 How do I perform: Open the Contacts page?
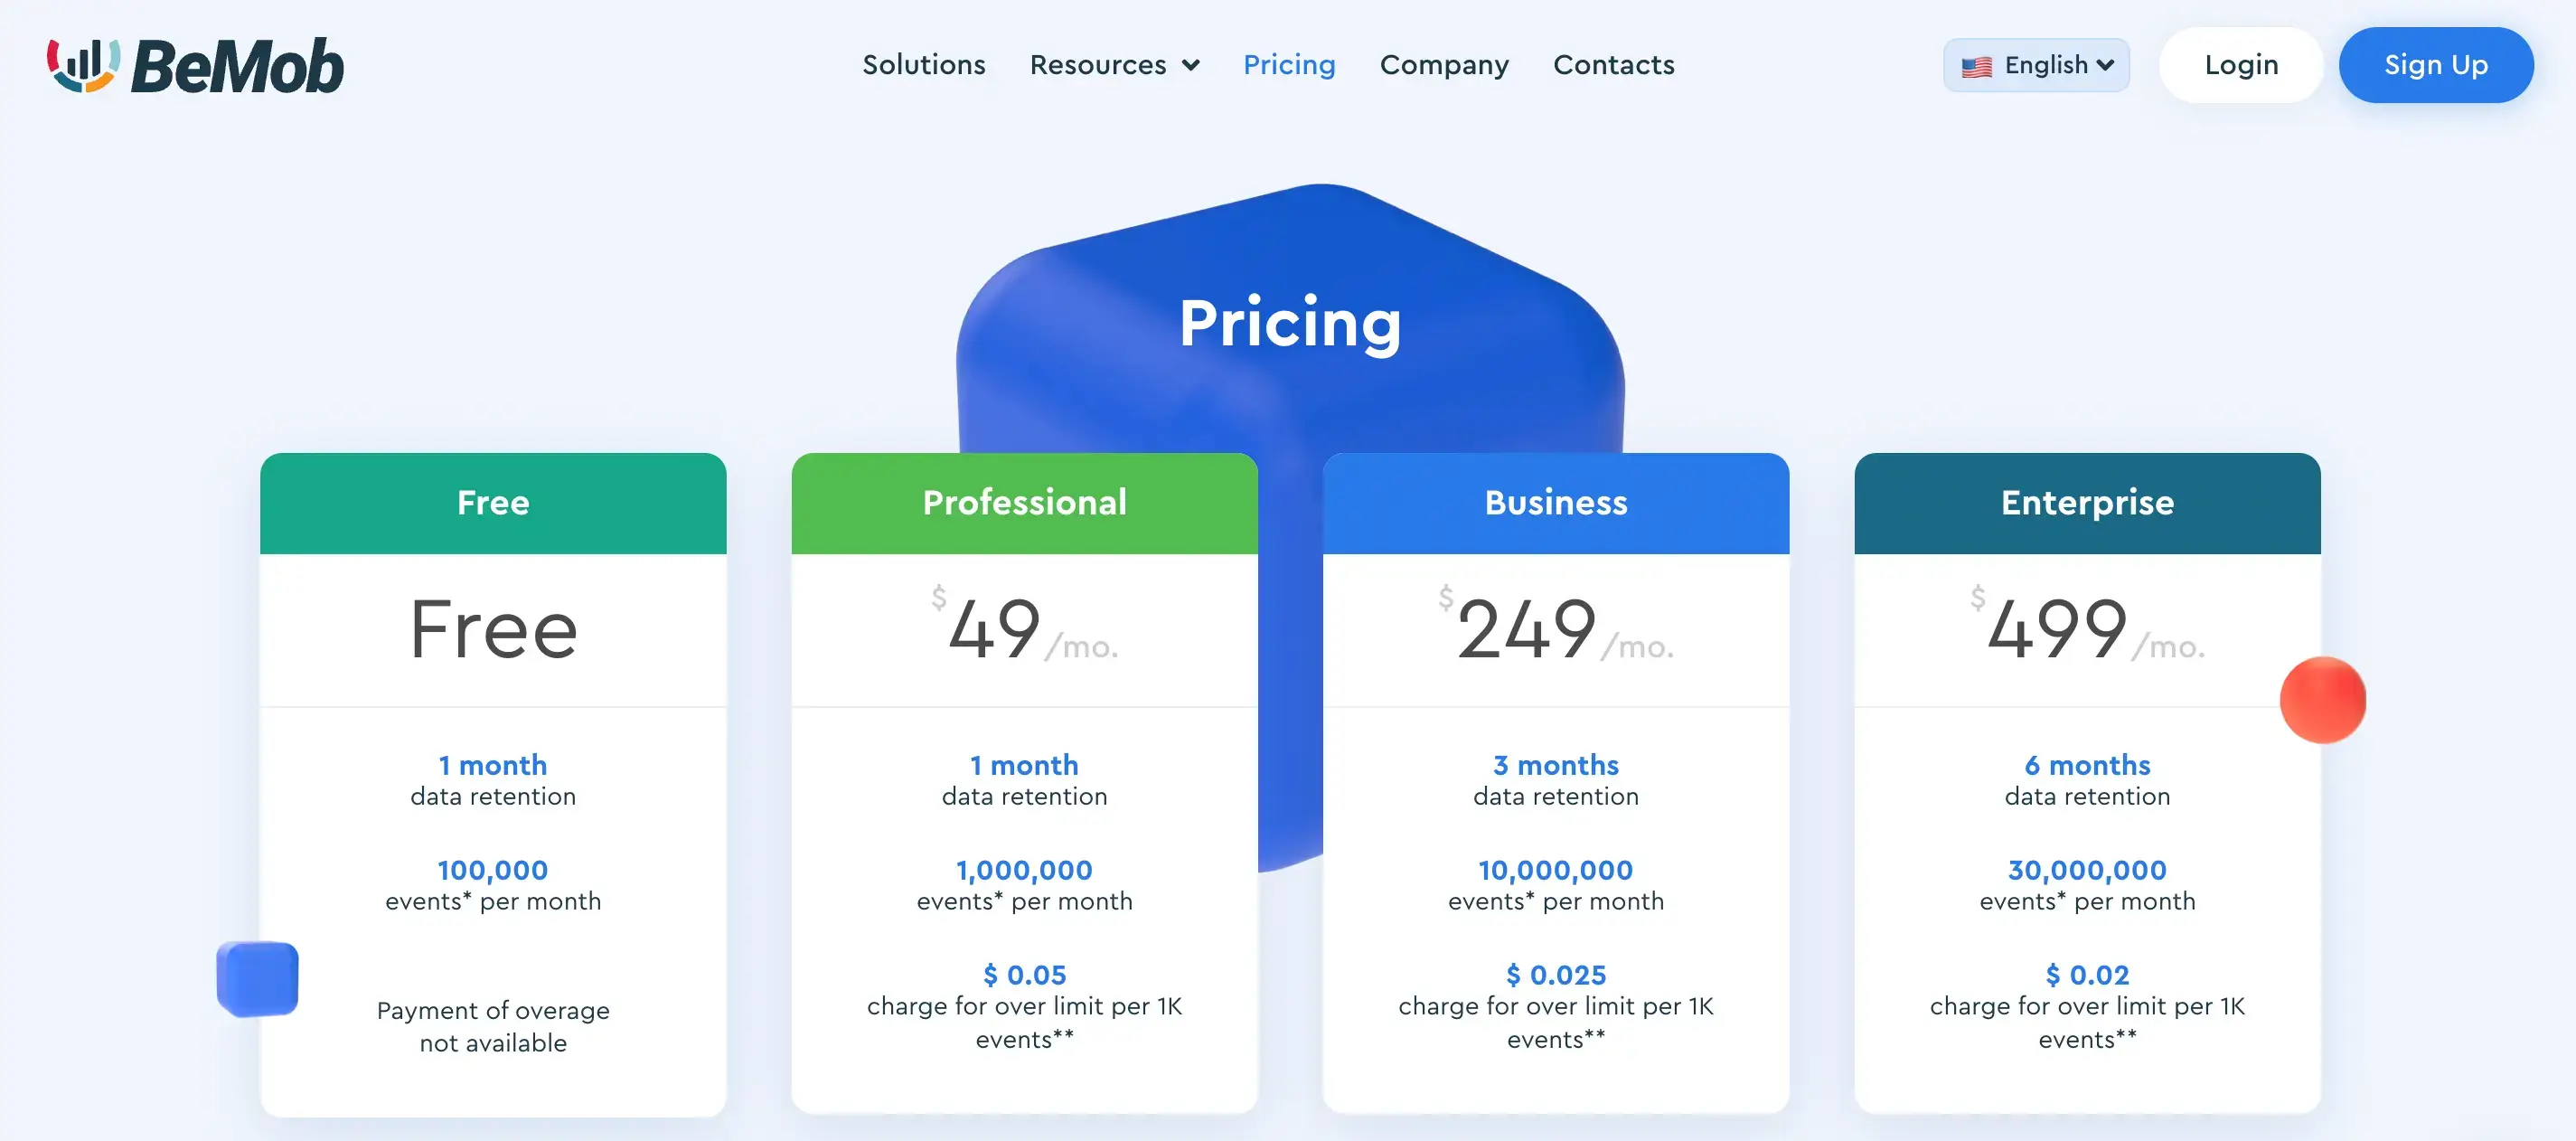[x=1613, y=65]
